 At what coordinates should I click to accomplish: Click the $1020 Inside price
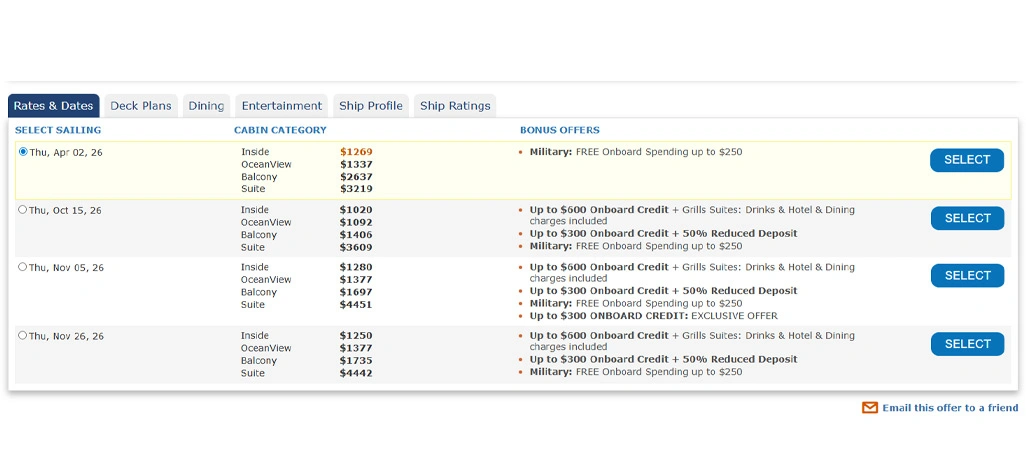pos(356,210)
